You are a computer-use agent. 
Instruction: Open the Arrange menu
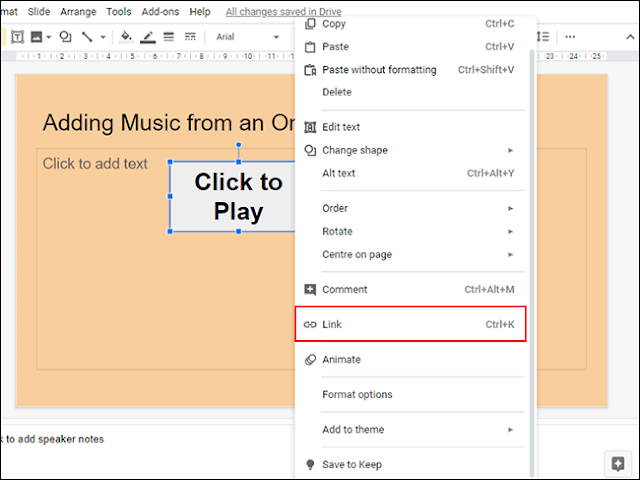tap(78, 11)
